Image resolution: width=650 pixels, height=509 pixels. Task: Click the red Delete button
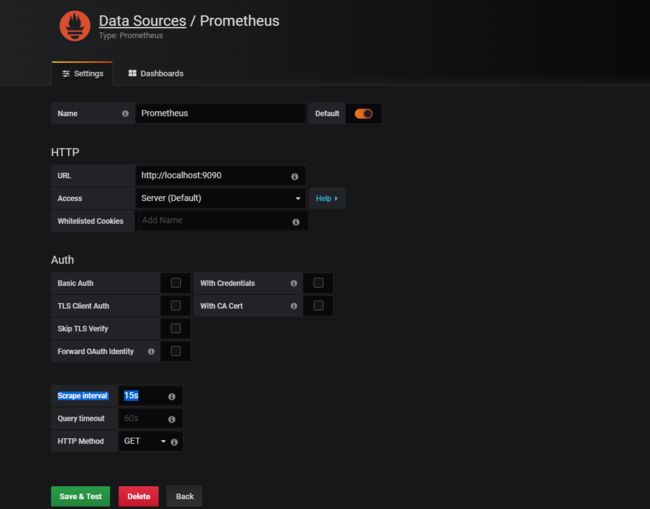(x=138, y=497)
